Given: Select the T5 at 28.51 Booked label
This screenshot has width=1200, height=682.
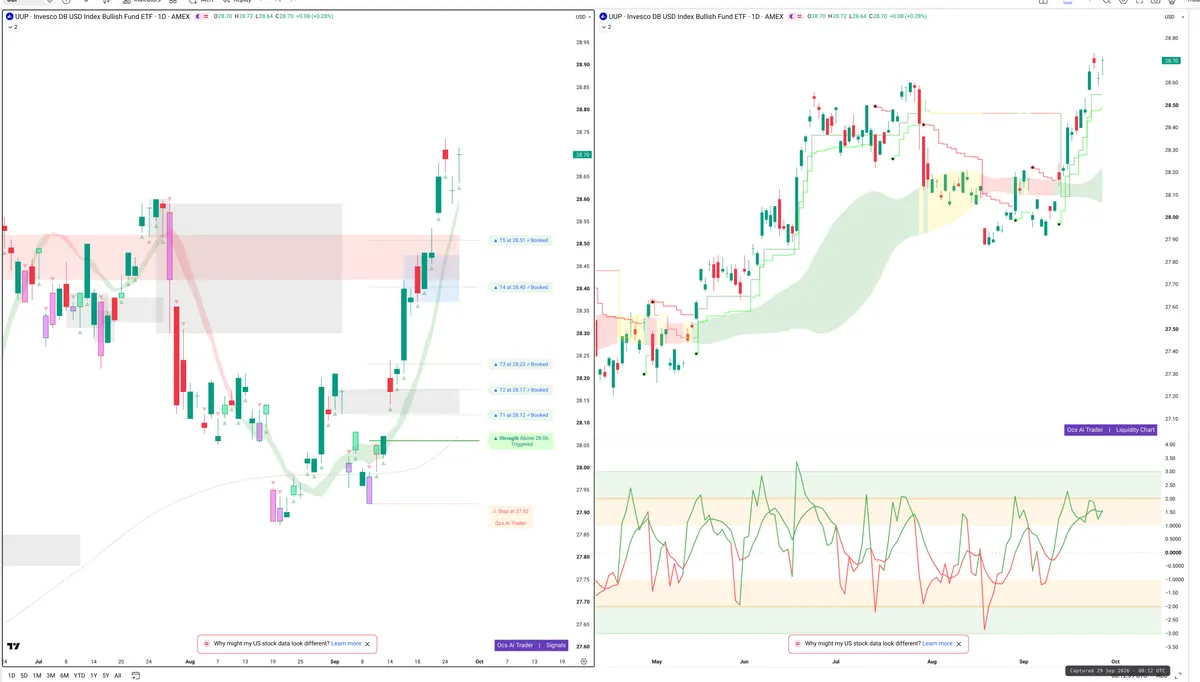Looking at the screenshot, I should click(521, 240).
